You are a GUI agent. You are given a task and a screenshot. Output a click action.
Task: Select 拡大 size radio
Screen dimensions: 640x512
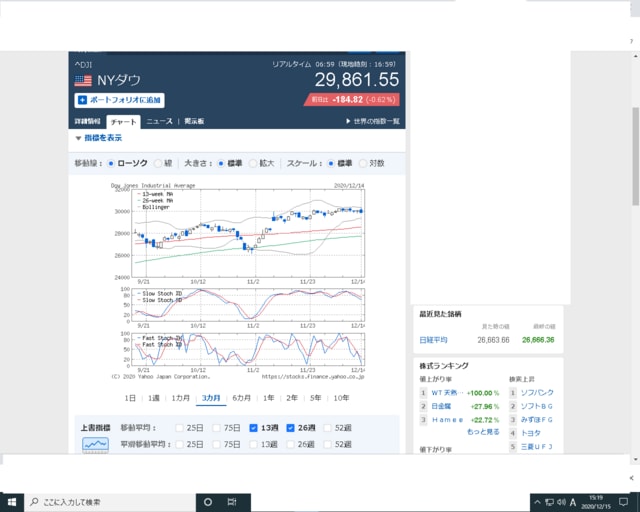(x=253, y=163)
